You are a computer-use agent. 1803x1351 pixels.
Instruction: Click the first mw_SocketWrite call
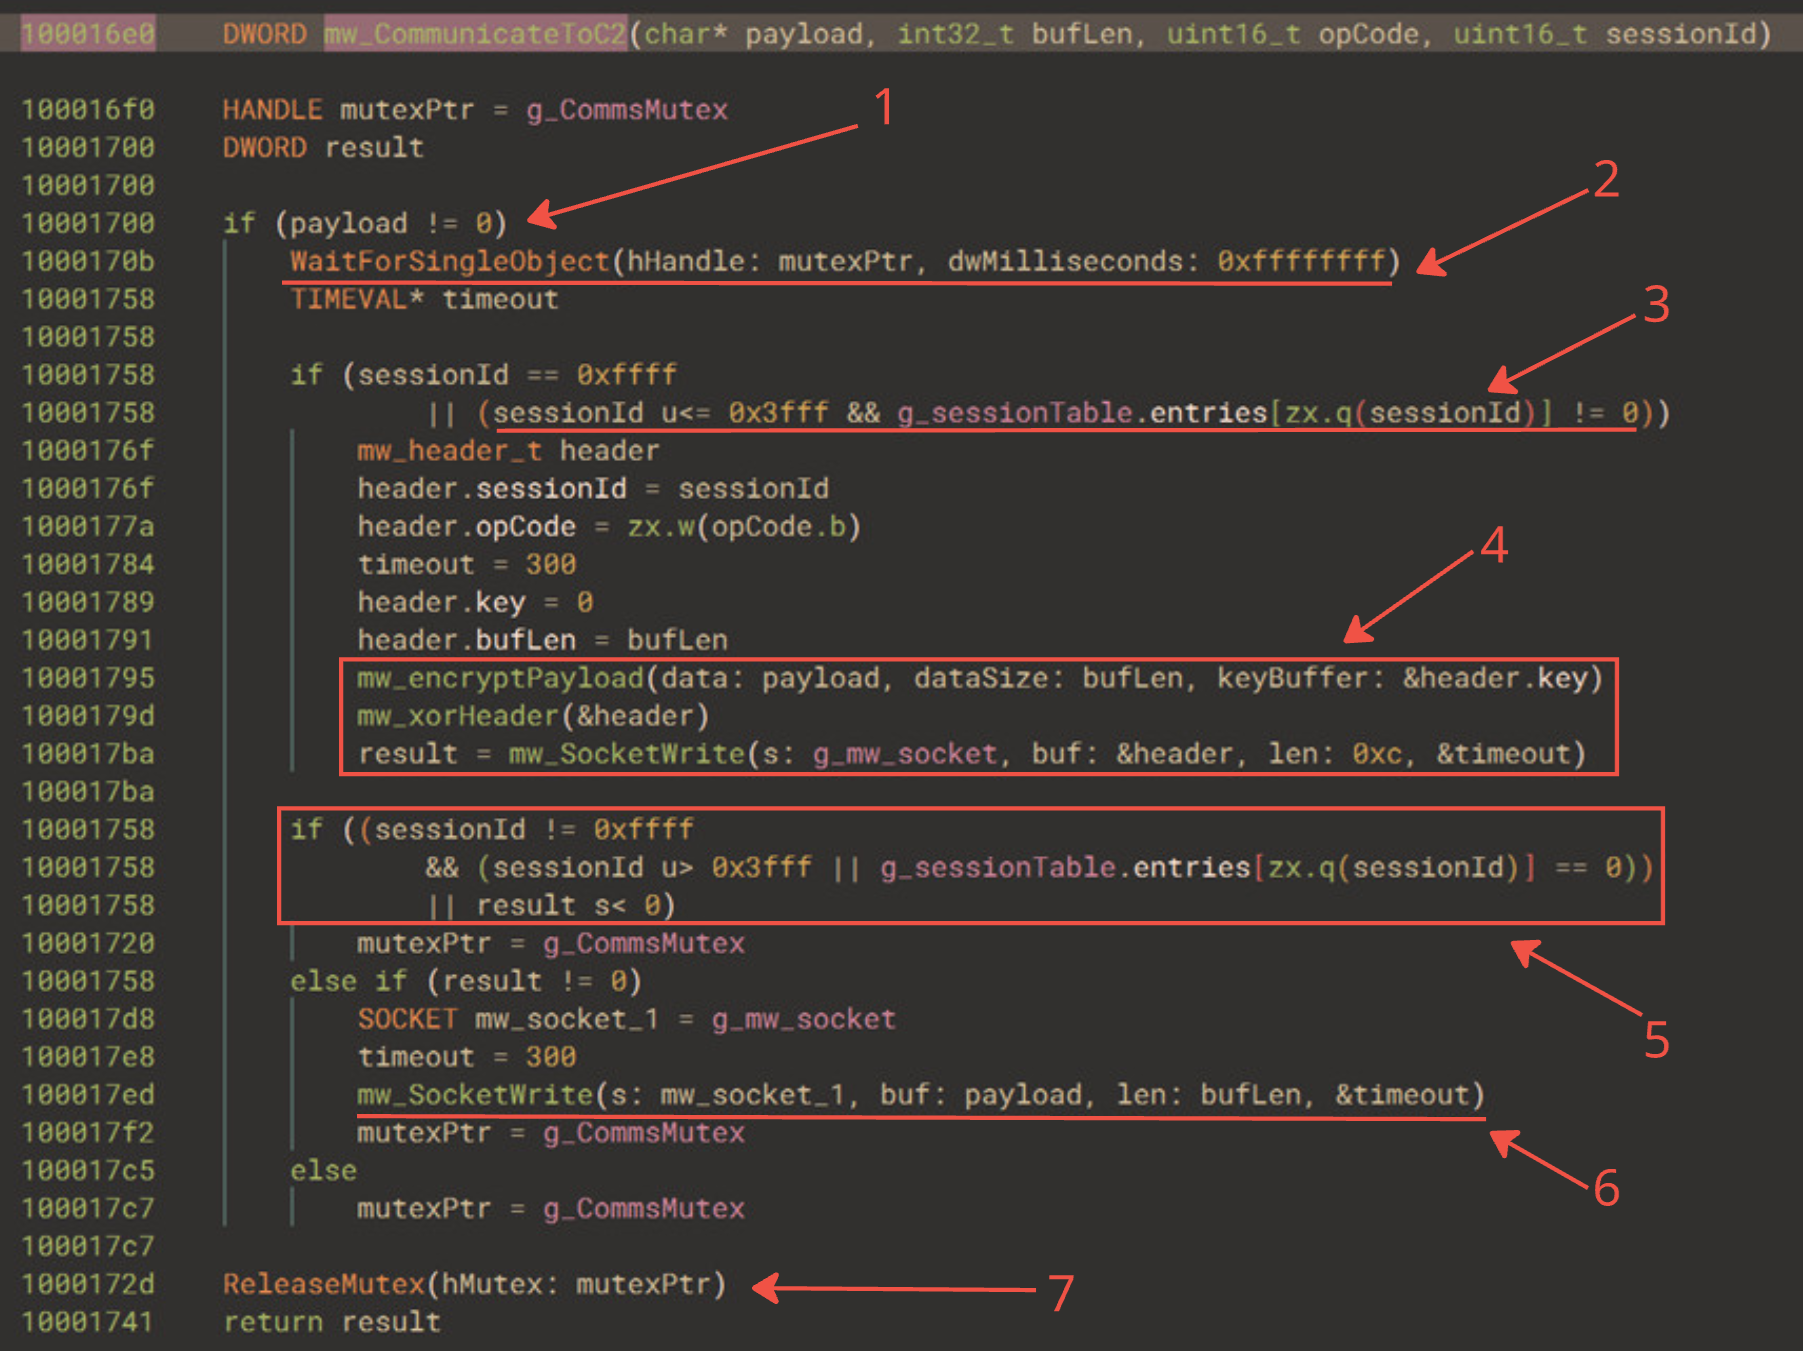click(x=628, y=754)
